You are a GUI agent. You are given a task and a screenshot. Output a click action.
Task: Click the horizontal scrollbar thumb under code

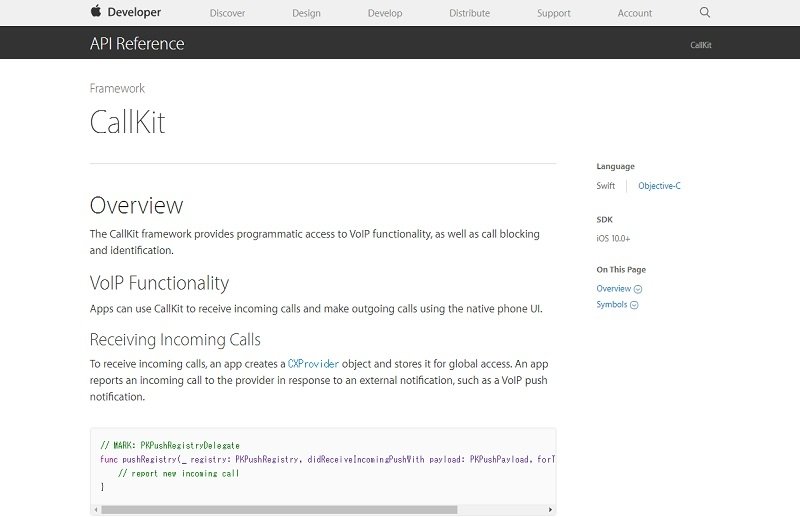point(279,509)
